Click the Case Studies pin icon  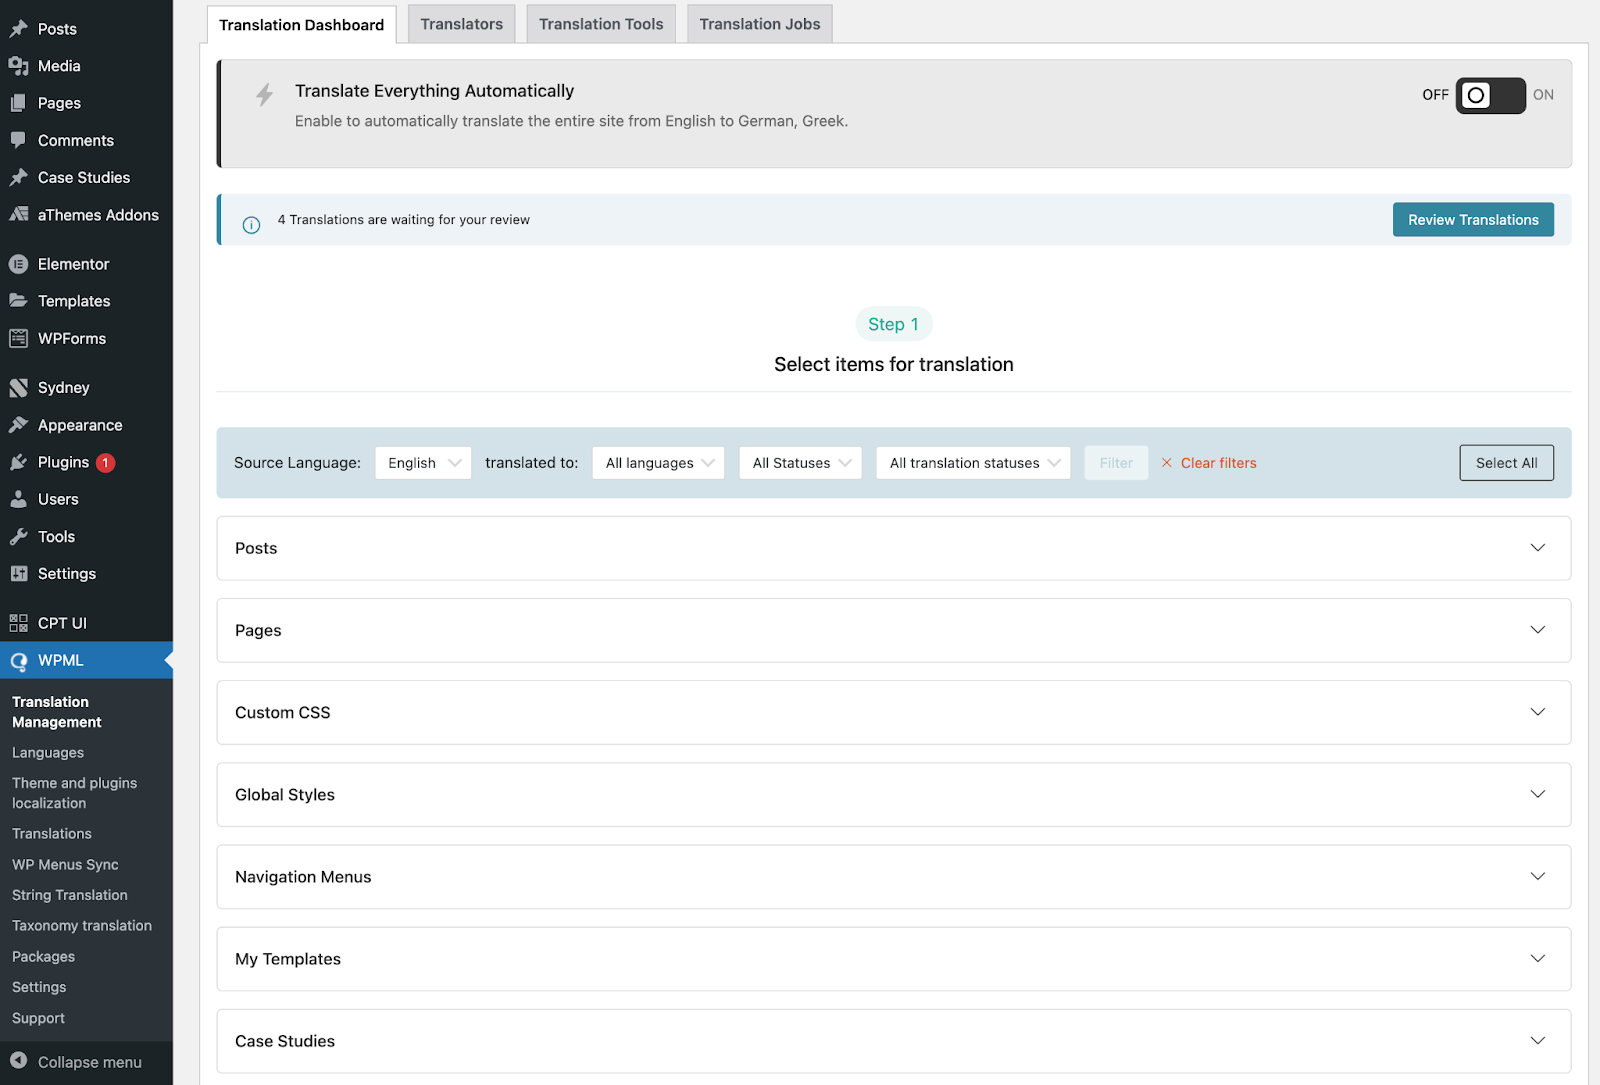pos(18,177)
